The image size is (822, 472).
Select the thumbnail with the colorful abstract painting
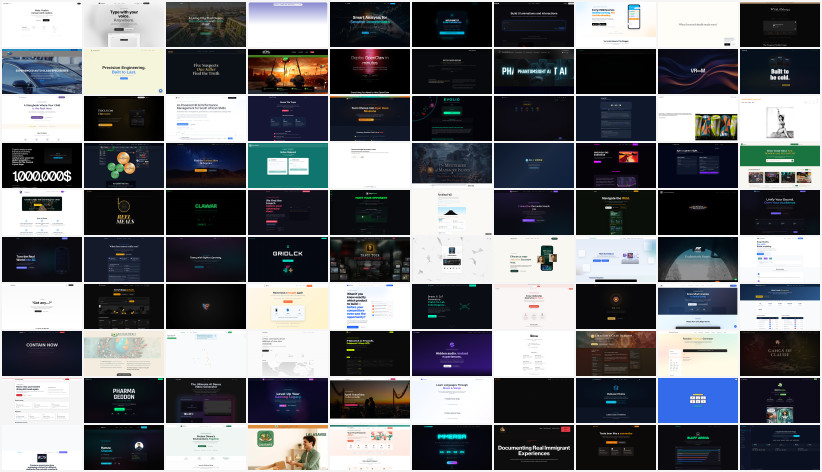point(698,119)
